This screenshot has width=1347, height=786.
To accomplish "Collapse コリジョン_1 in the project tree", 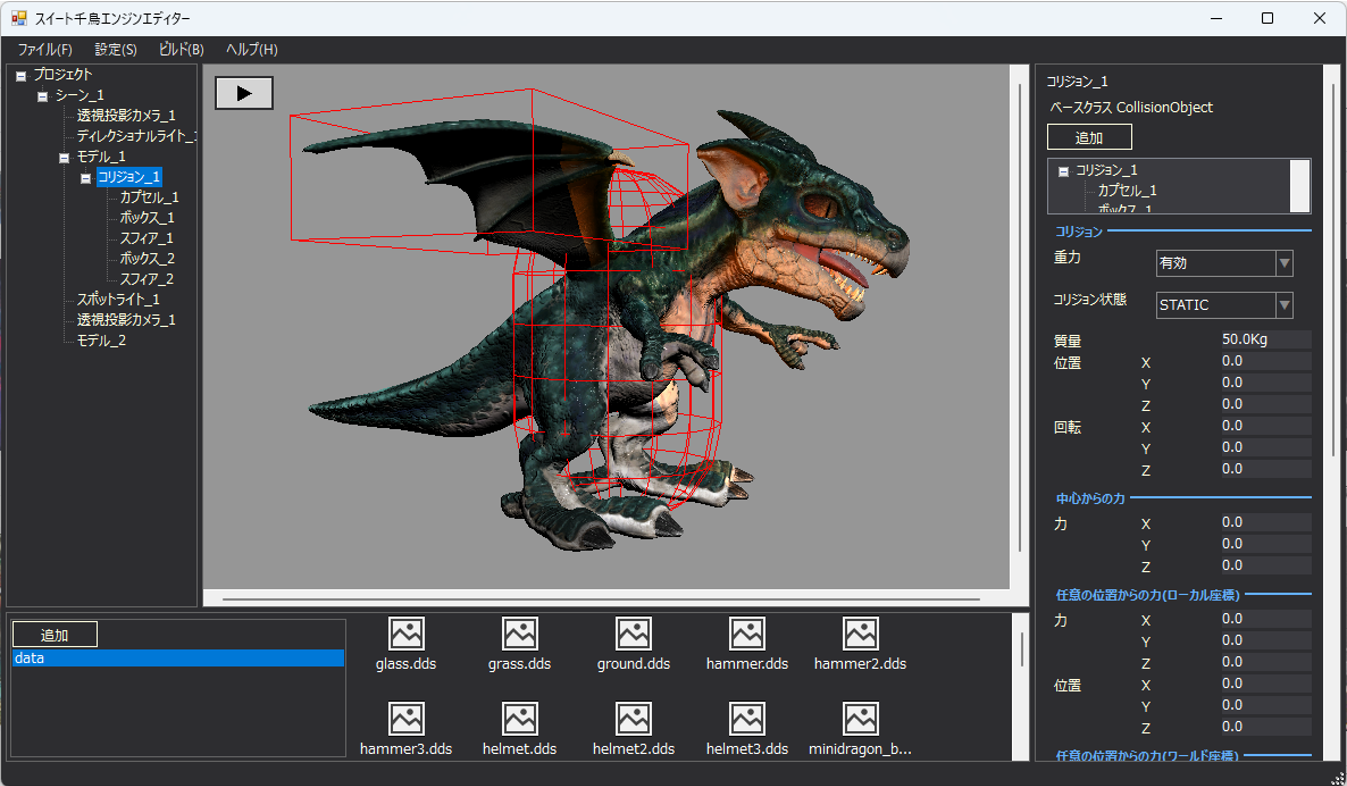I will pyautogui.click(x=86, y=178).
